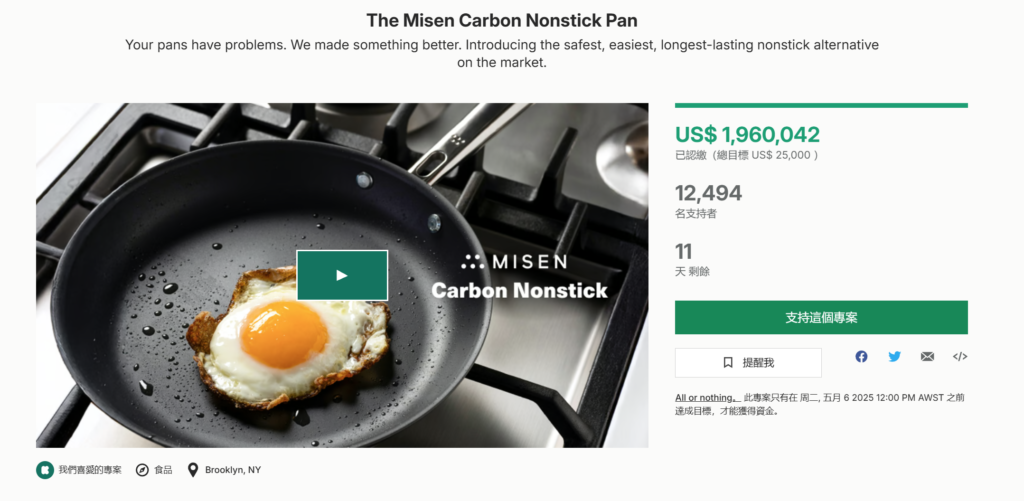The image size is (1024, 501).
Task: Click the US$ 1,960,042 pledged amount
Action: tap(747, 134)
